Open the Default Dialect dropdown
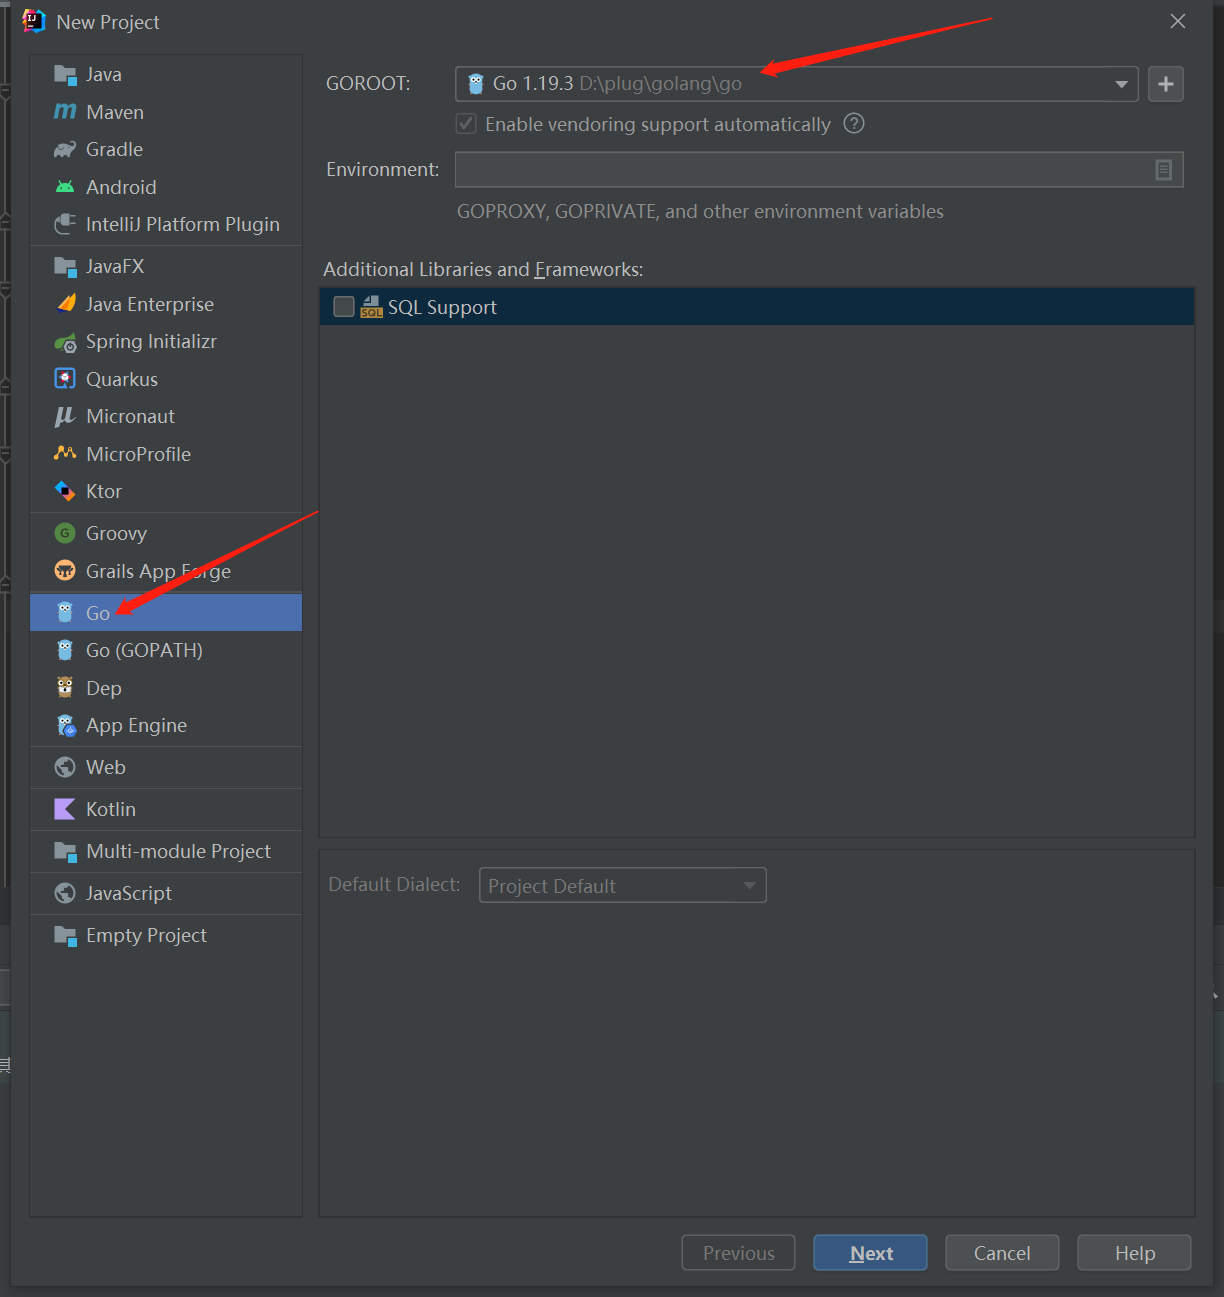Image resolution: width=1224 pixels, height=1297 pixels. click(623, 885)
